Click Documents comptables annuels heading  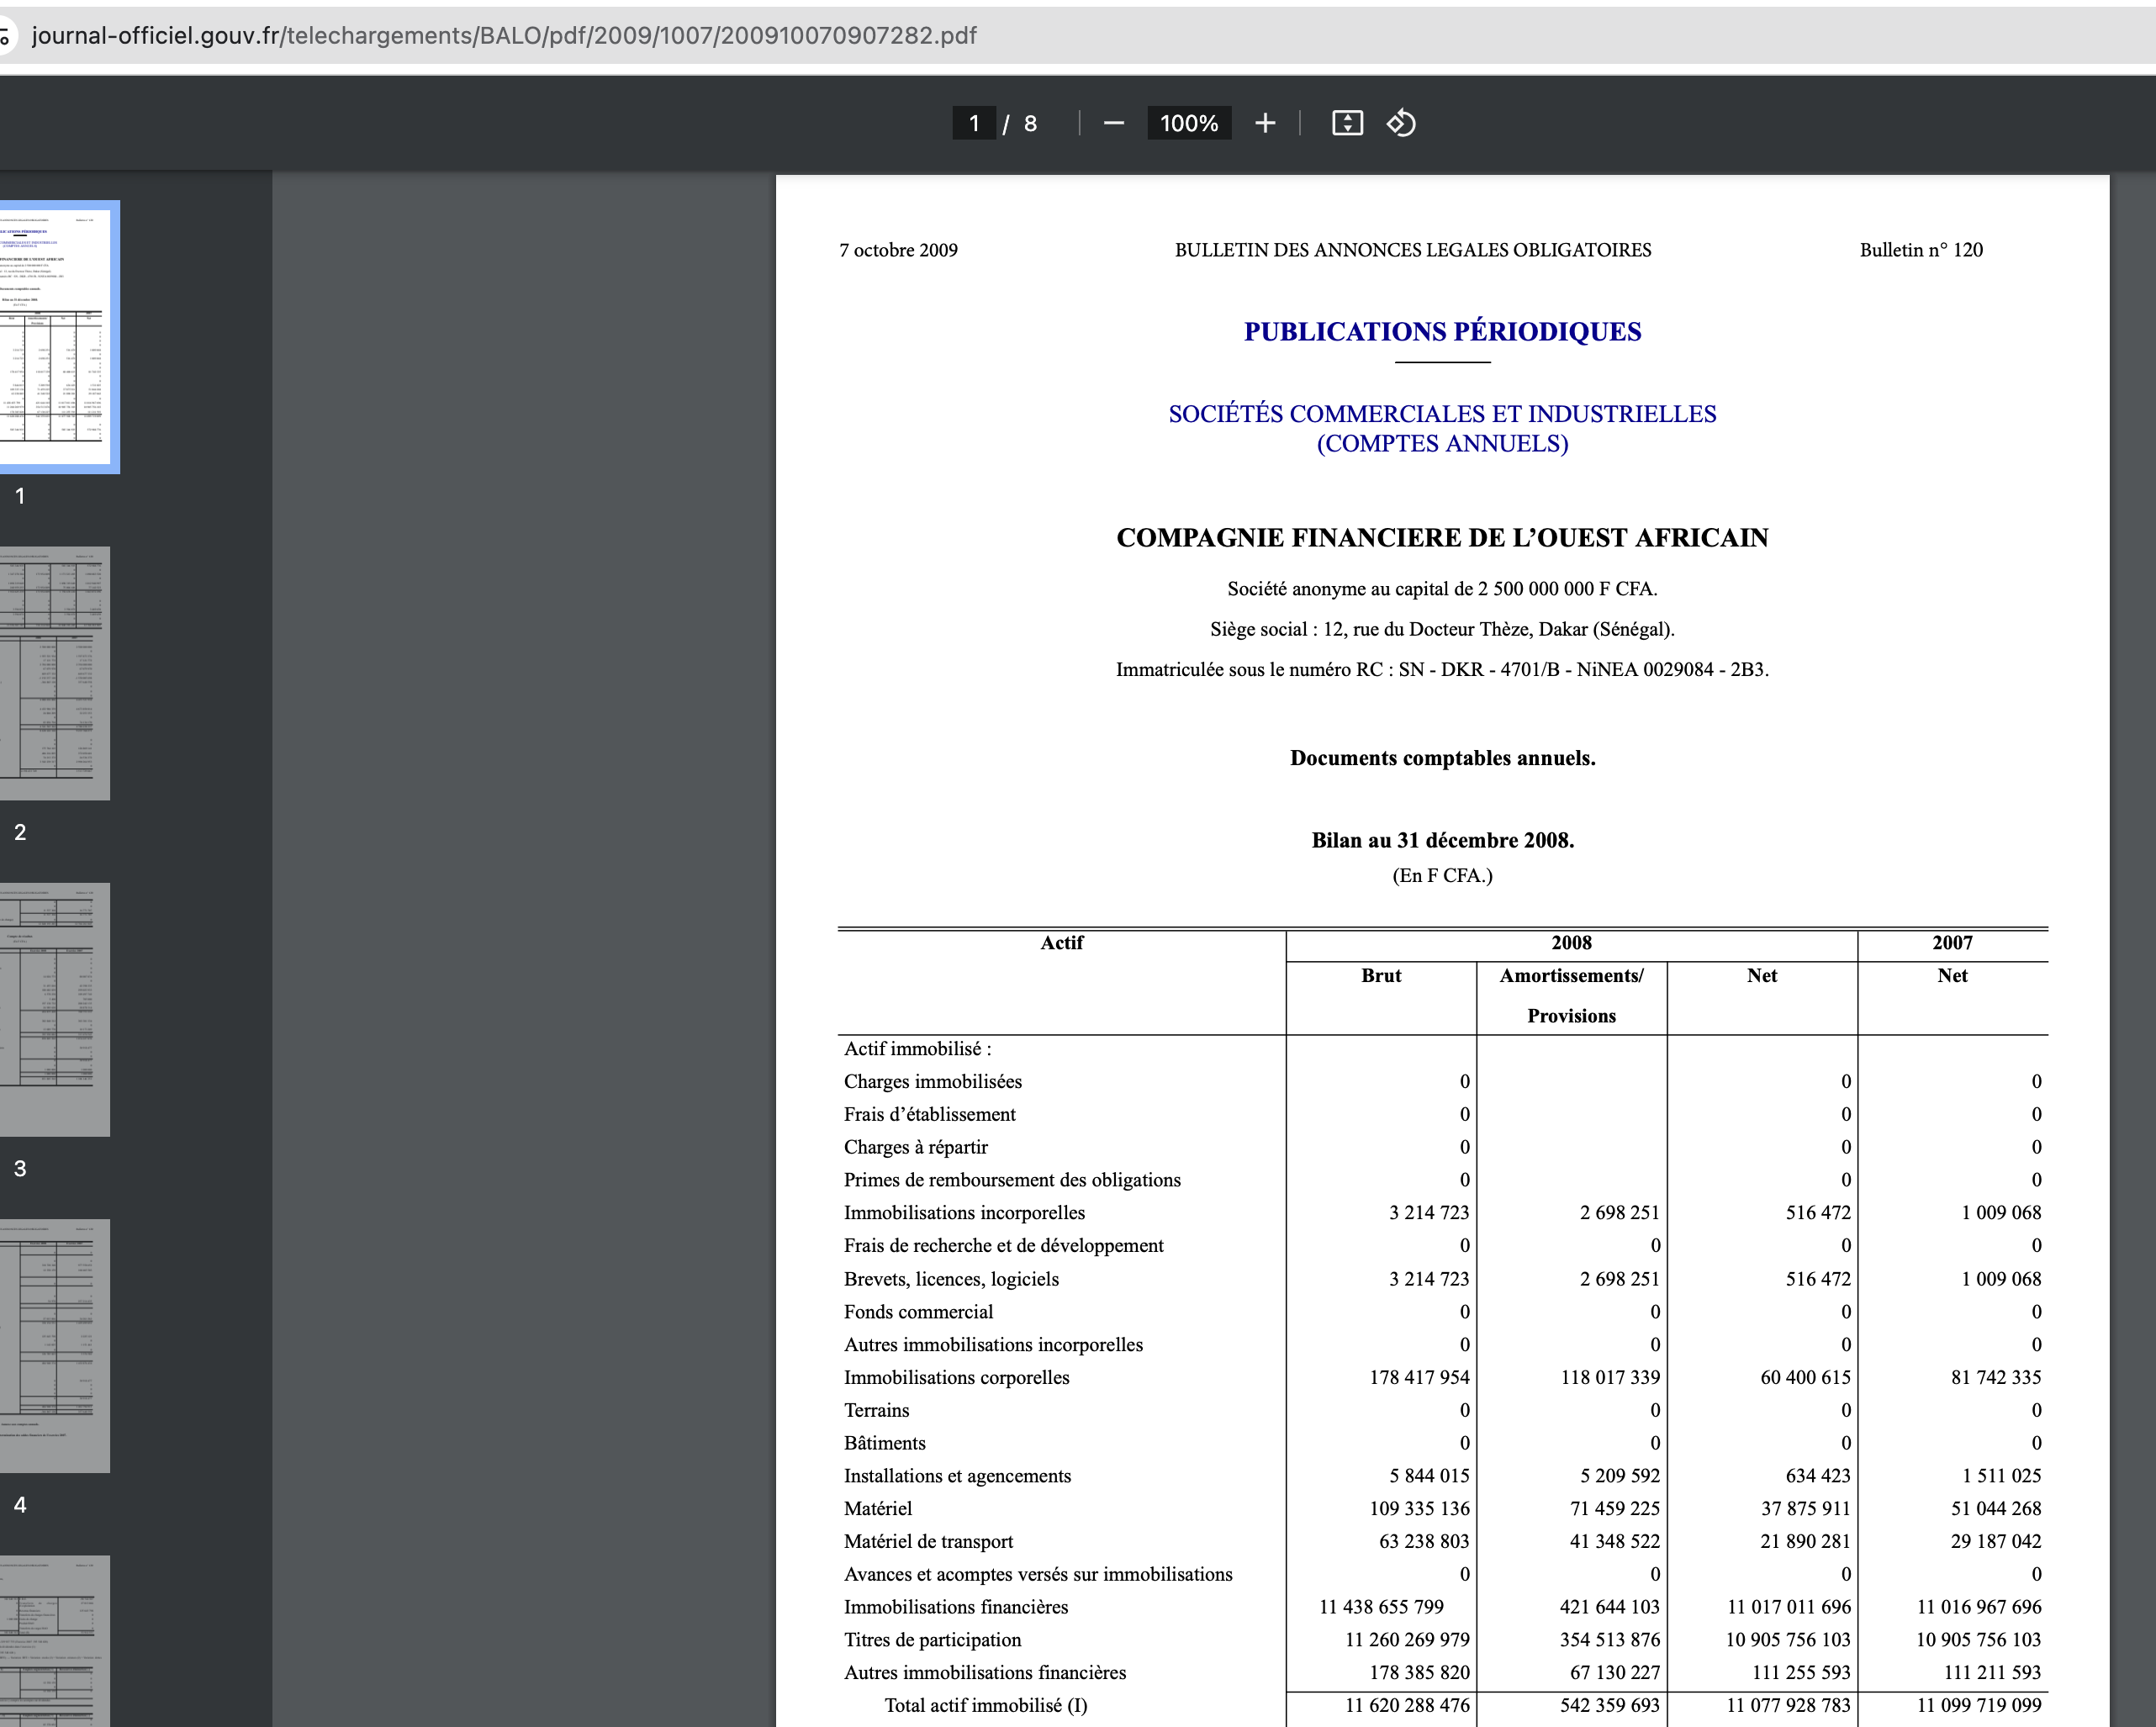point(1442,758)
